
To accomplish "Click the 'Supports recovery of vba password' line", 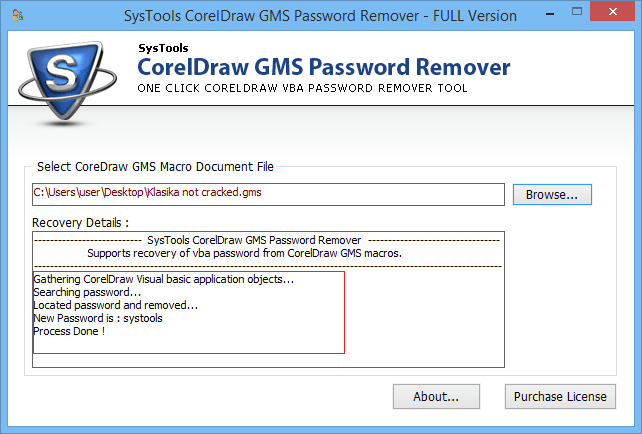I will coord(267,253).
